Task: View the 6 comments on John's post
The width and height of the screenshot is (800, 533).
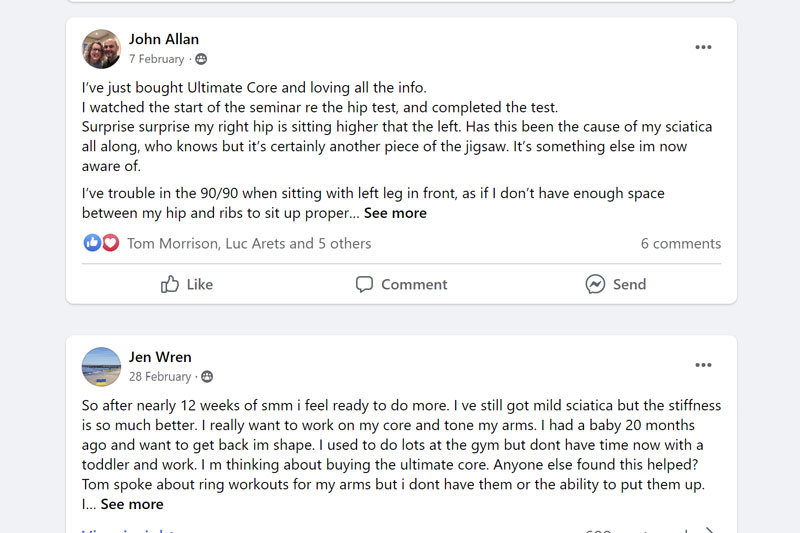Action: [680, 243]
